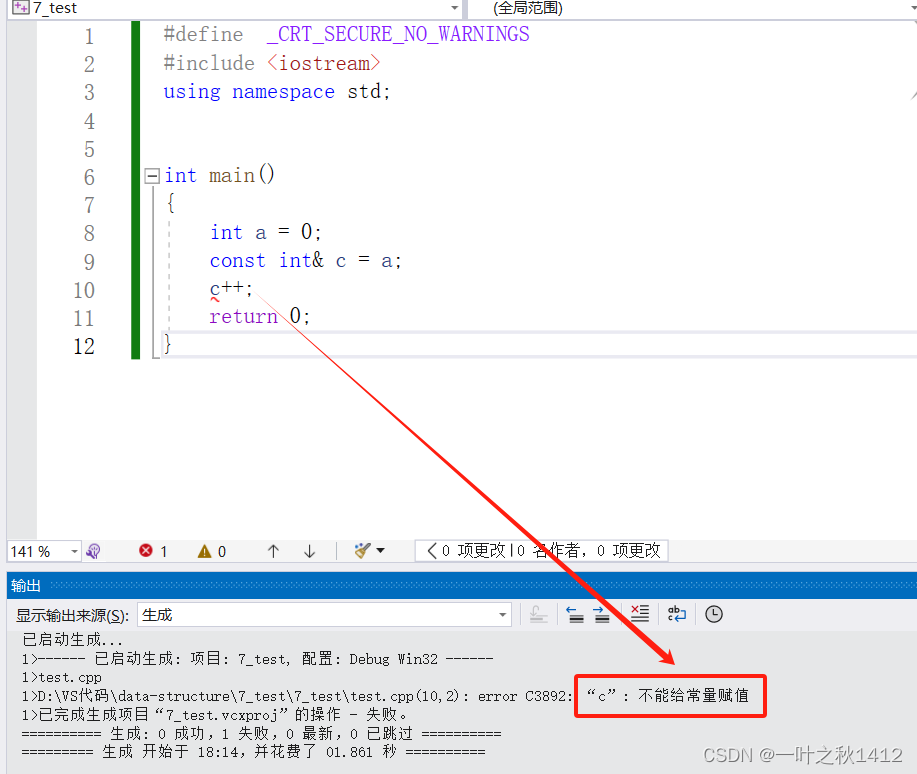
Task: Click the '1>test.cpp' output line
Action: point(61,677)
